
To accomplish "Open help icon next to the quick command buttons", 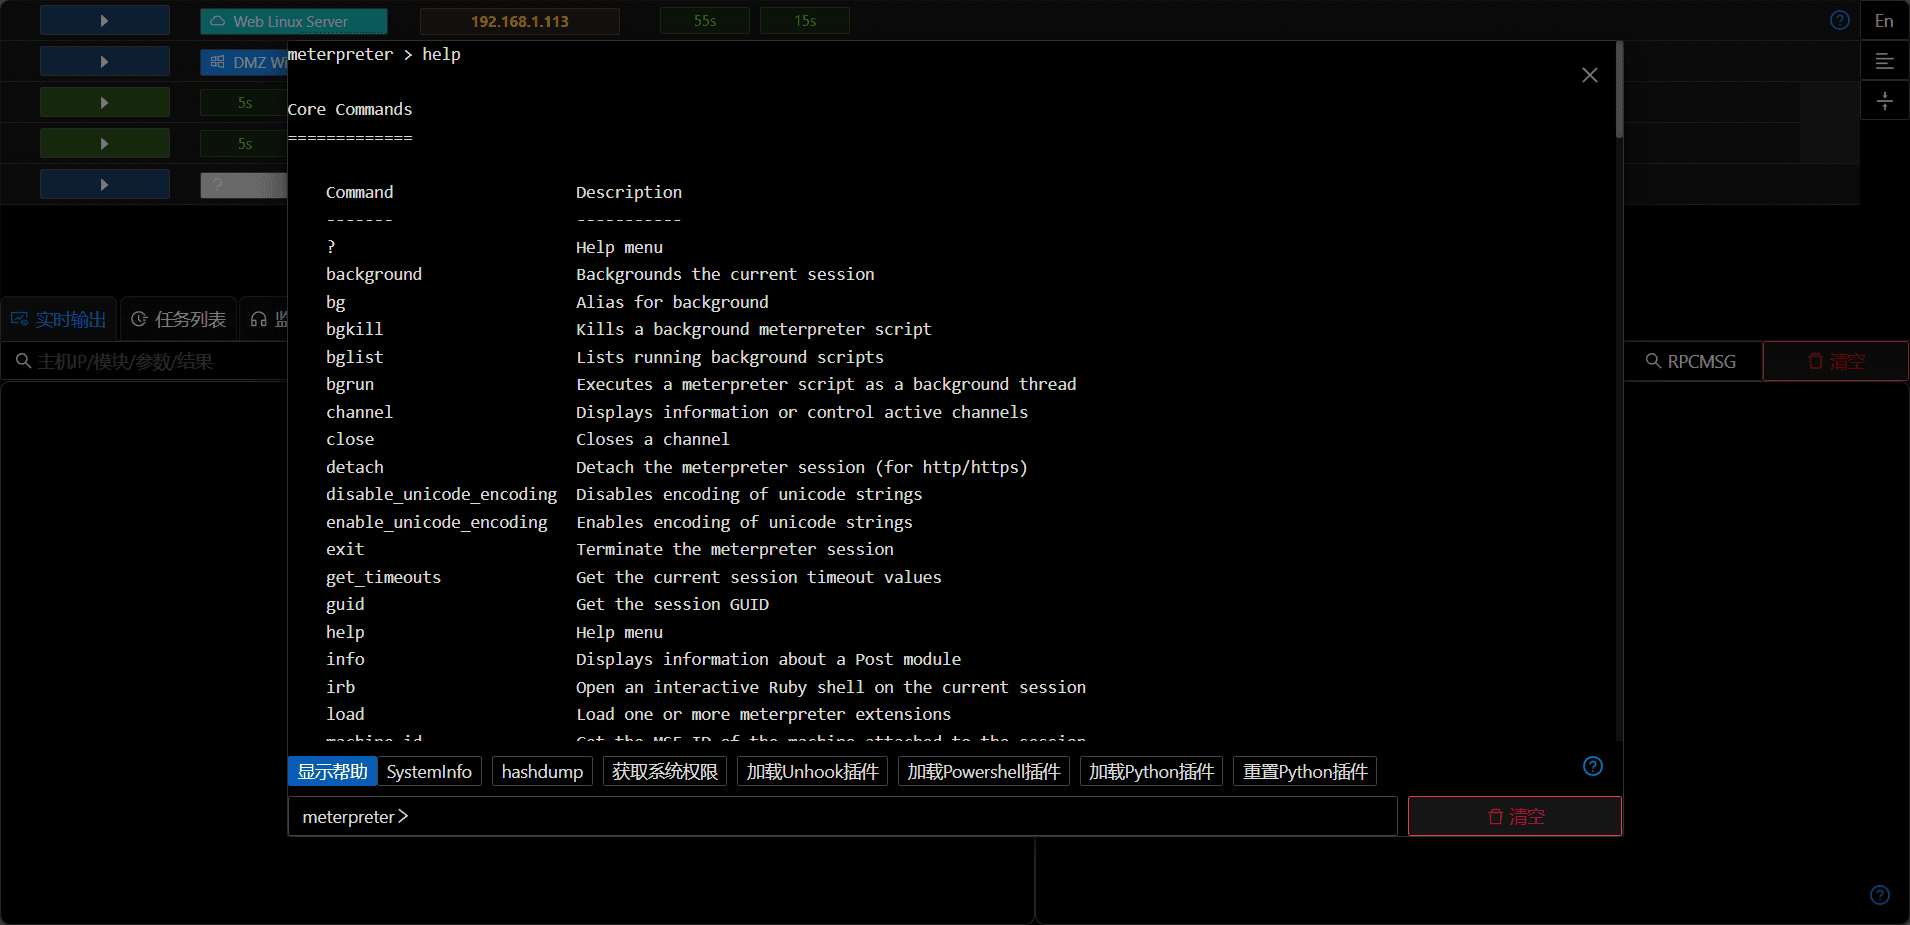I will (1593, 766).
